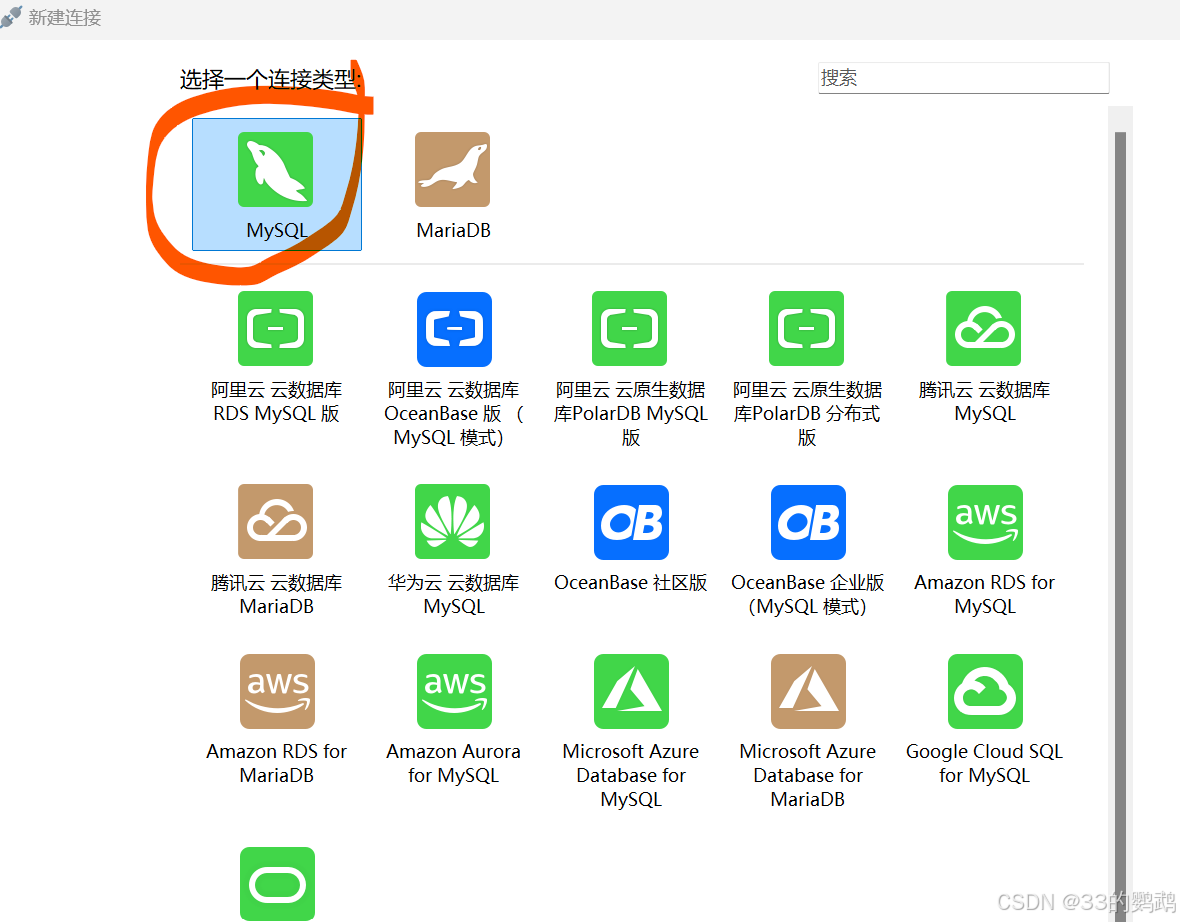Screen dimensions: 1180x922
Task: Click the 'Amazon RDS for MariaDB' label
Action: point(276,763)
